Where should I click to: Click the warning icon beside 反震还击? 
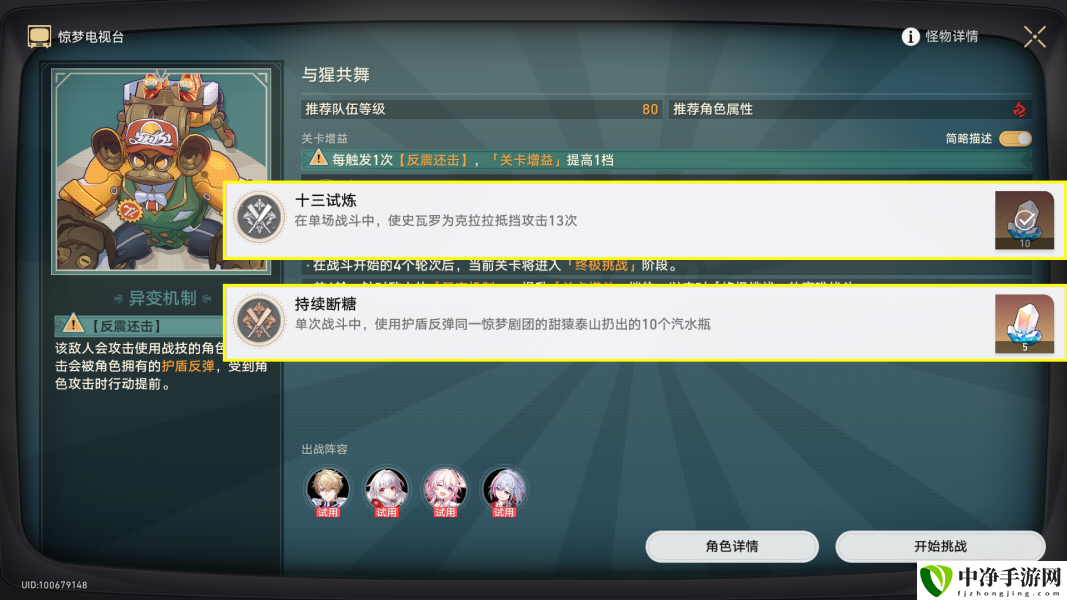[73, 324]
